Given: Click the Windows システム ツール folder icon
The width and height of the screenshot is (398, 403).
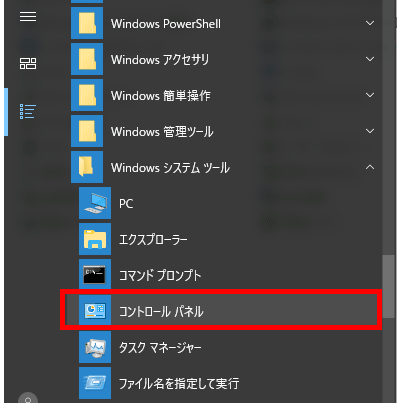Looking at the screenshot, I should (x=87, y=167).
